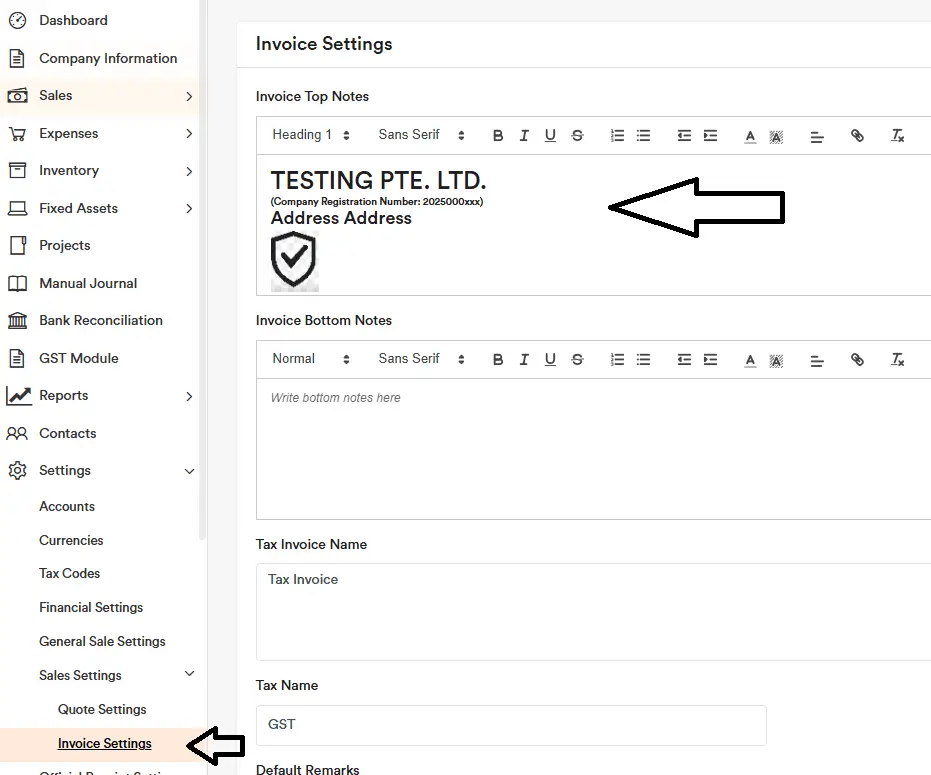Open Sans Serif font dropdown in Bottom Notes

(x=421, y=359)
